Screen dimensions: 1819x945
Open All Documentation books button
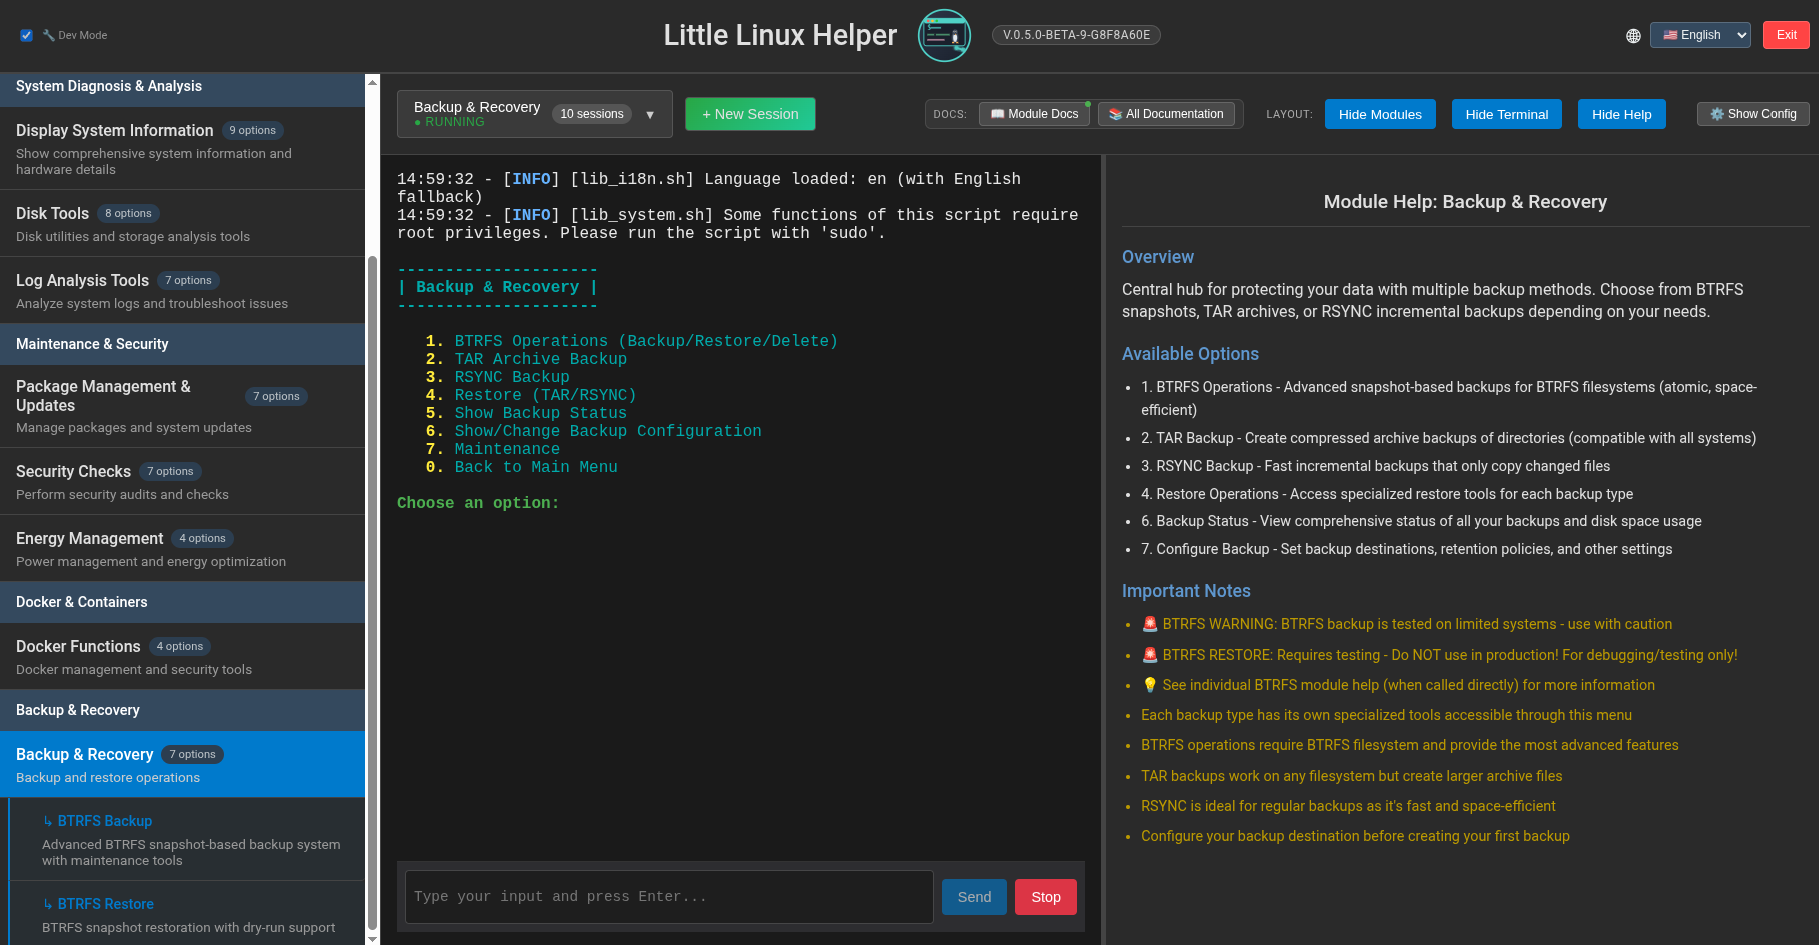tap(1166, 114)
